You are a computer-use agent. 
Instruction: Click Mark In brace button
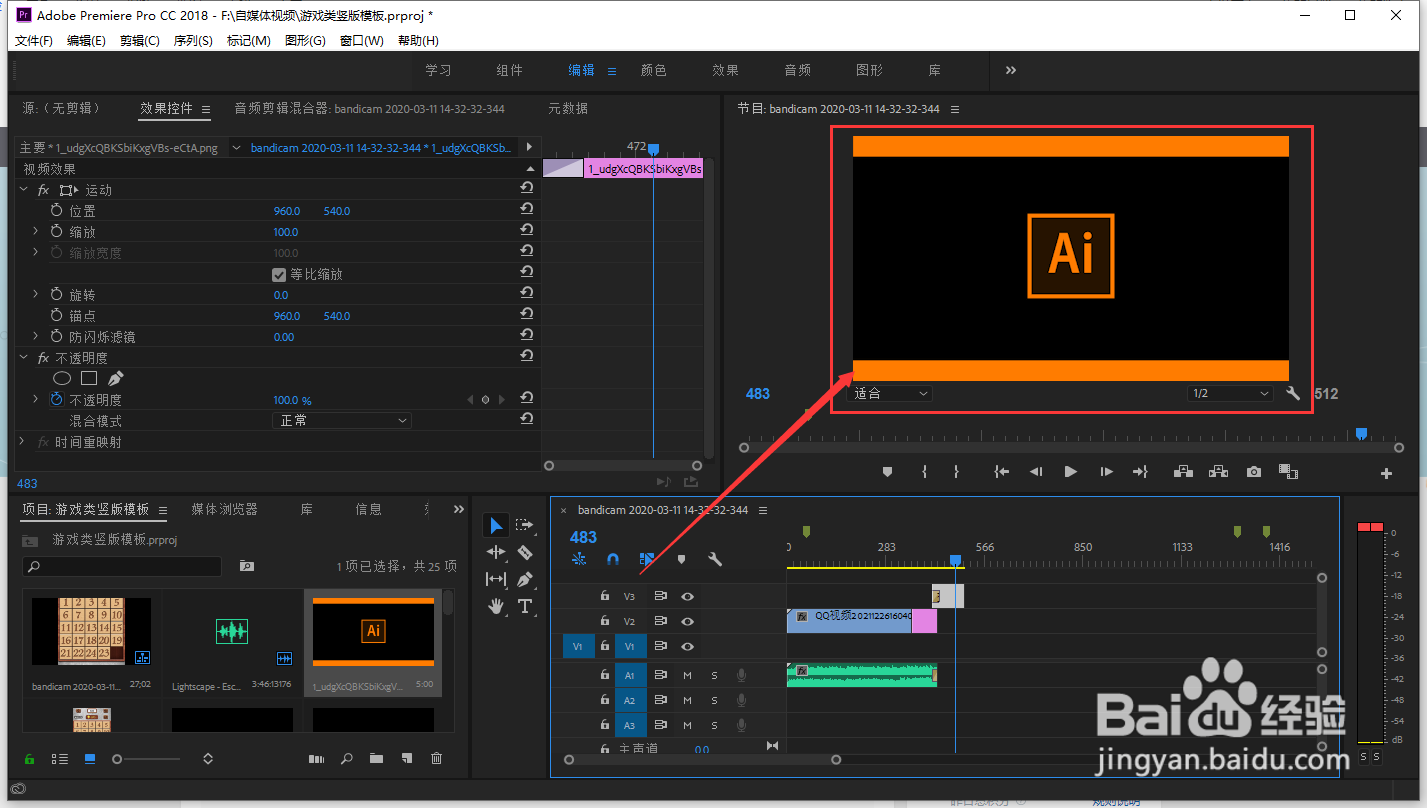[x=924, y=472]
